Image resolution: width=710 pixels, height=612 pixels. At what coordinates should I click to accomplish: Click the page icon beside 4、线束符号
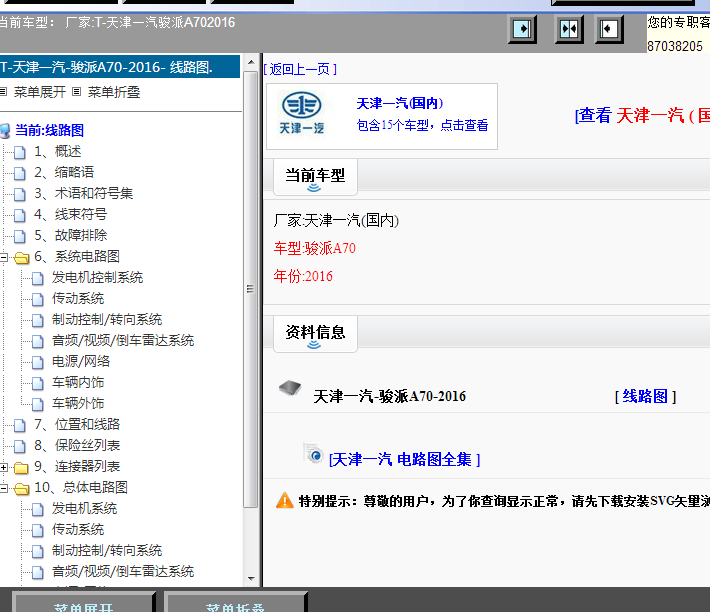point(19,215)
